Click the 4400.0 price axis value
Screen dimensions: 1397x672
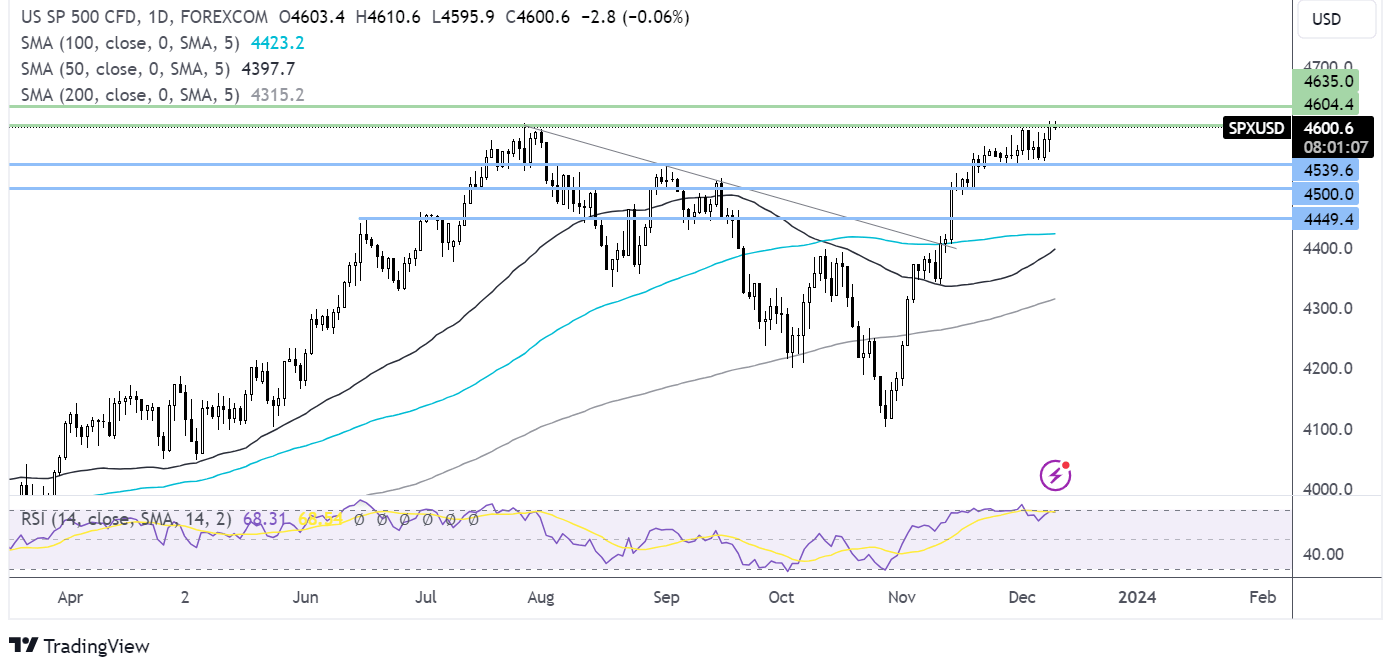(x=1329, y=247)
